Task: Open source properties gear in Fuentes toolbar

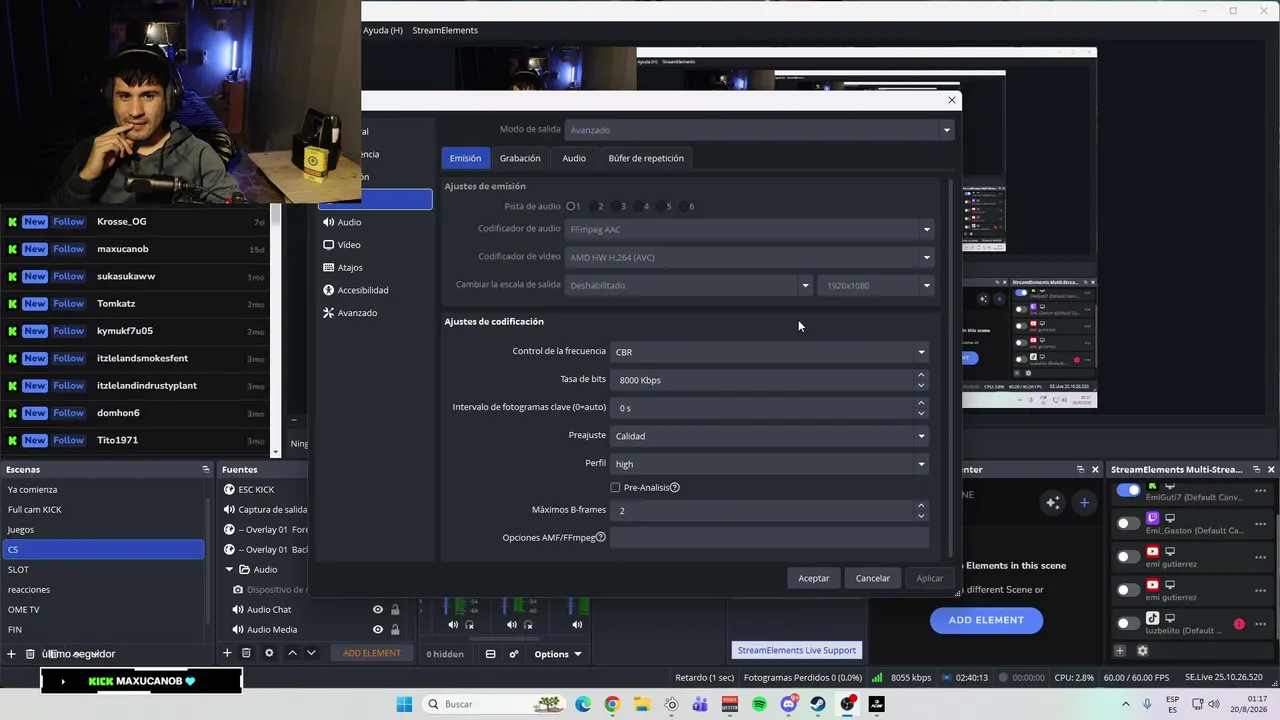Action: pyautogui.click(x=269, y=653)
